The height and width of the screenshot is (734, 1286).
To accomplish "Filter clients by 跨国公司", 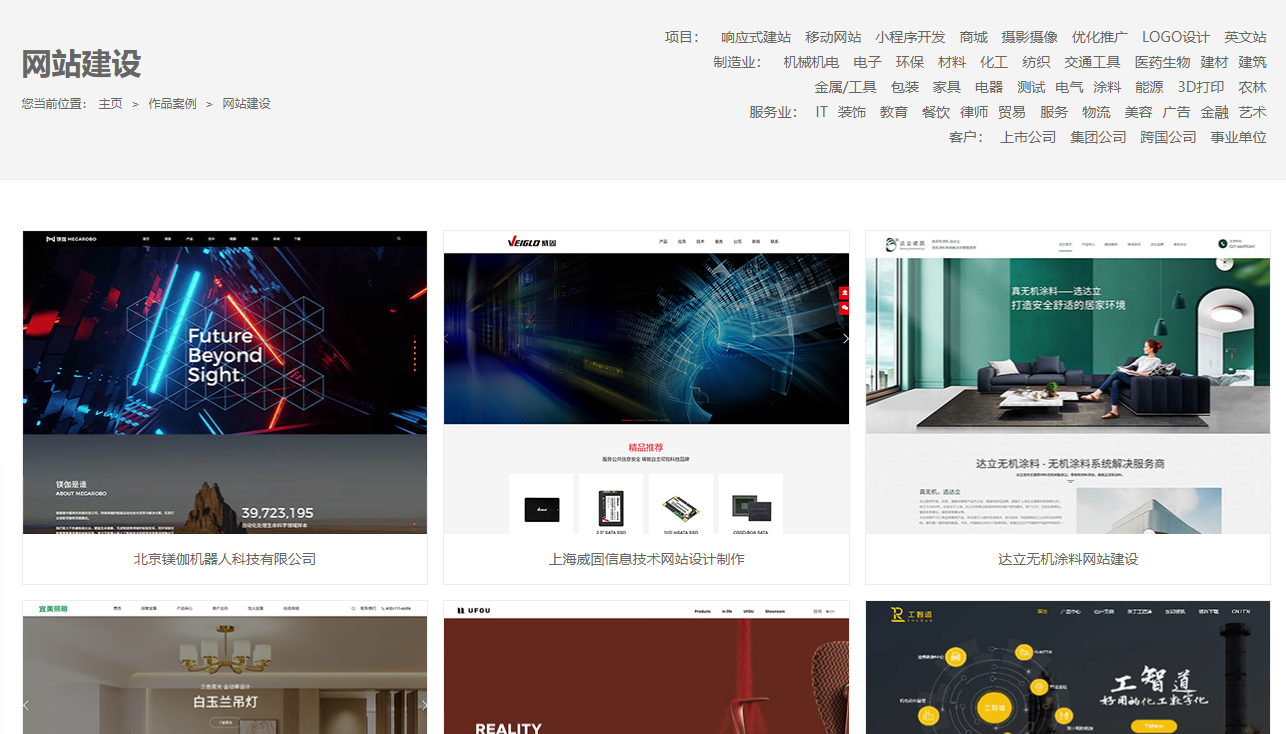I will pyautogui.click(x=1168, y=137).
